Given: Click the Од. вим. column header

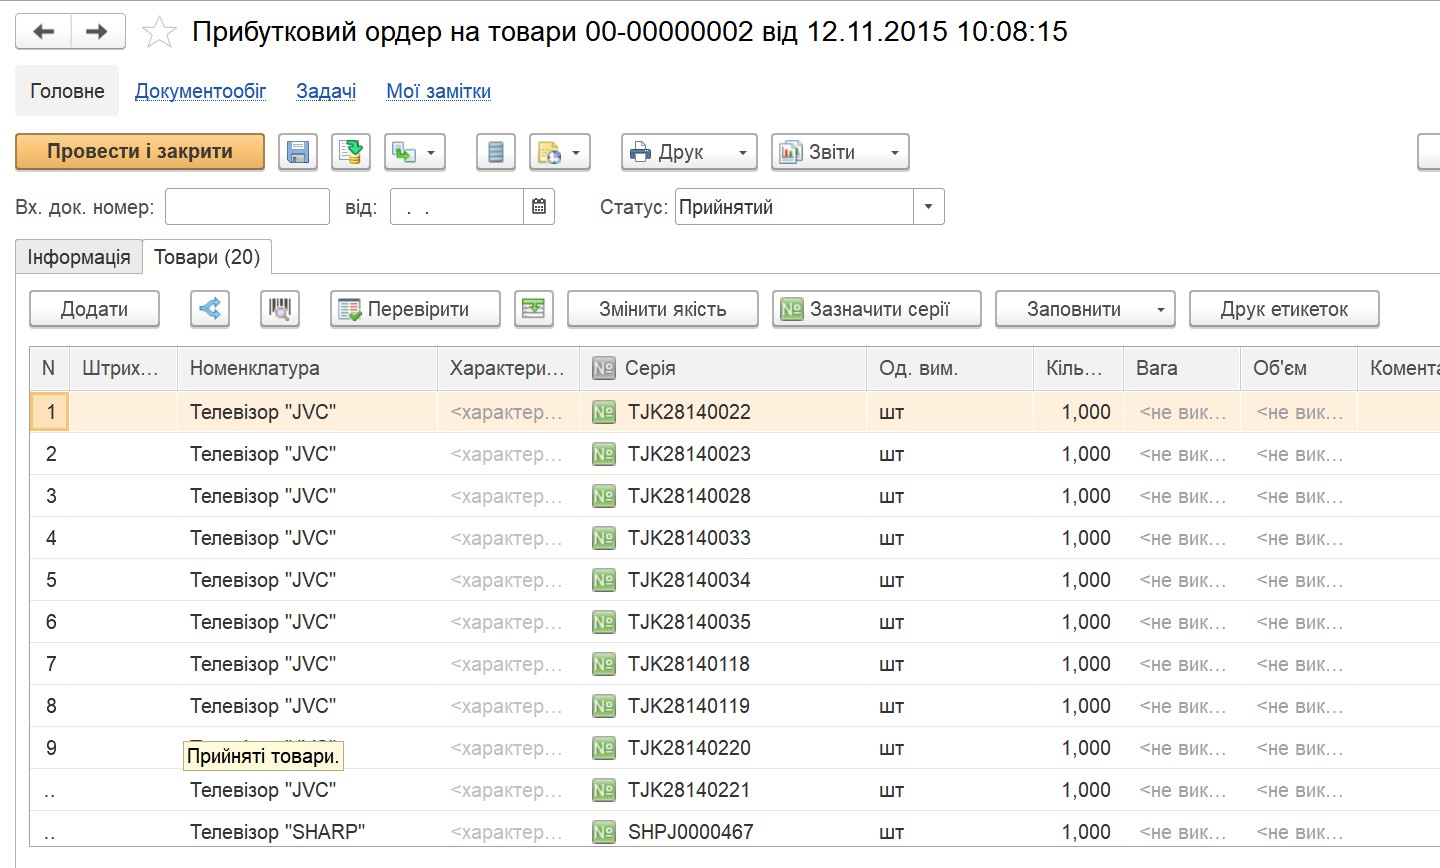Looking at the screenshot, I should click(949, 368).
